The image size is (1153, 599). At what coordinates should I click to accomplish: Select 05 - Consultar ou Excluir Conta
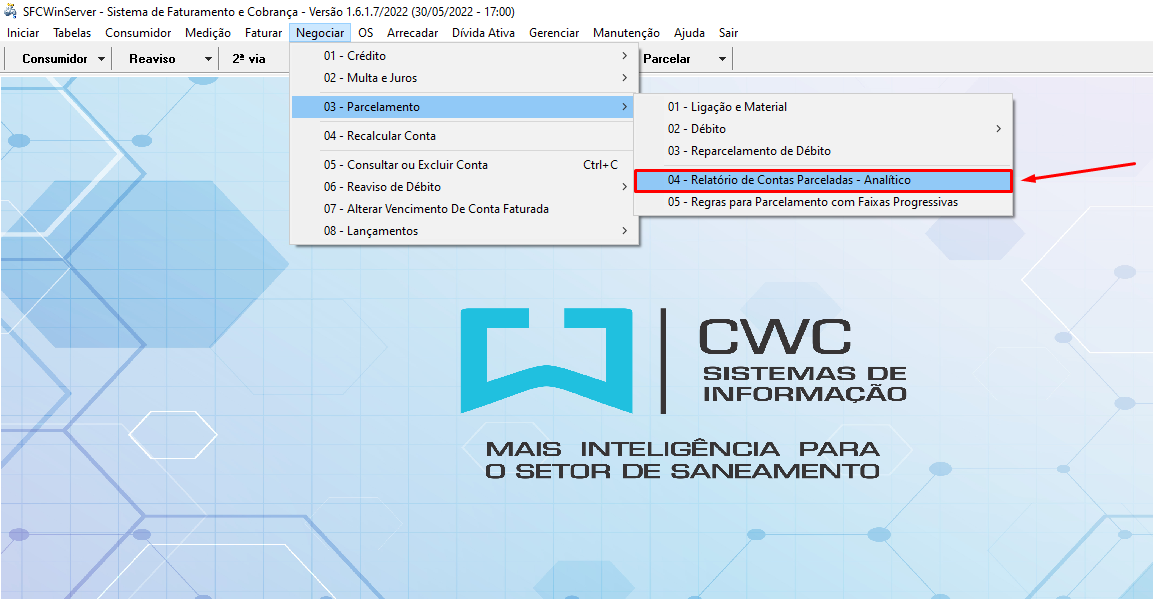[405, 165]
